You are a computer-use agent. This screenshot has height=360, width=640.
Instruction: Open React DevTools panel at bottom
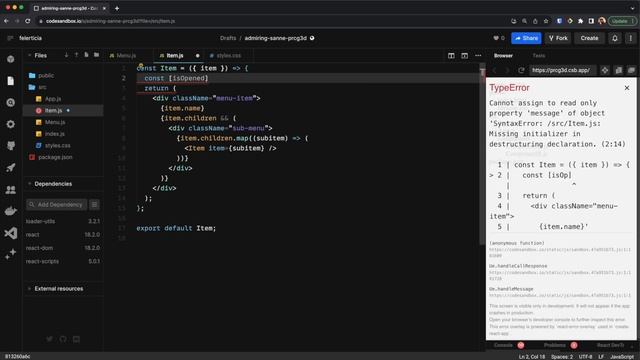pos(610,345)
